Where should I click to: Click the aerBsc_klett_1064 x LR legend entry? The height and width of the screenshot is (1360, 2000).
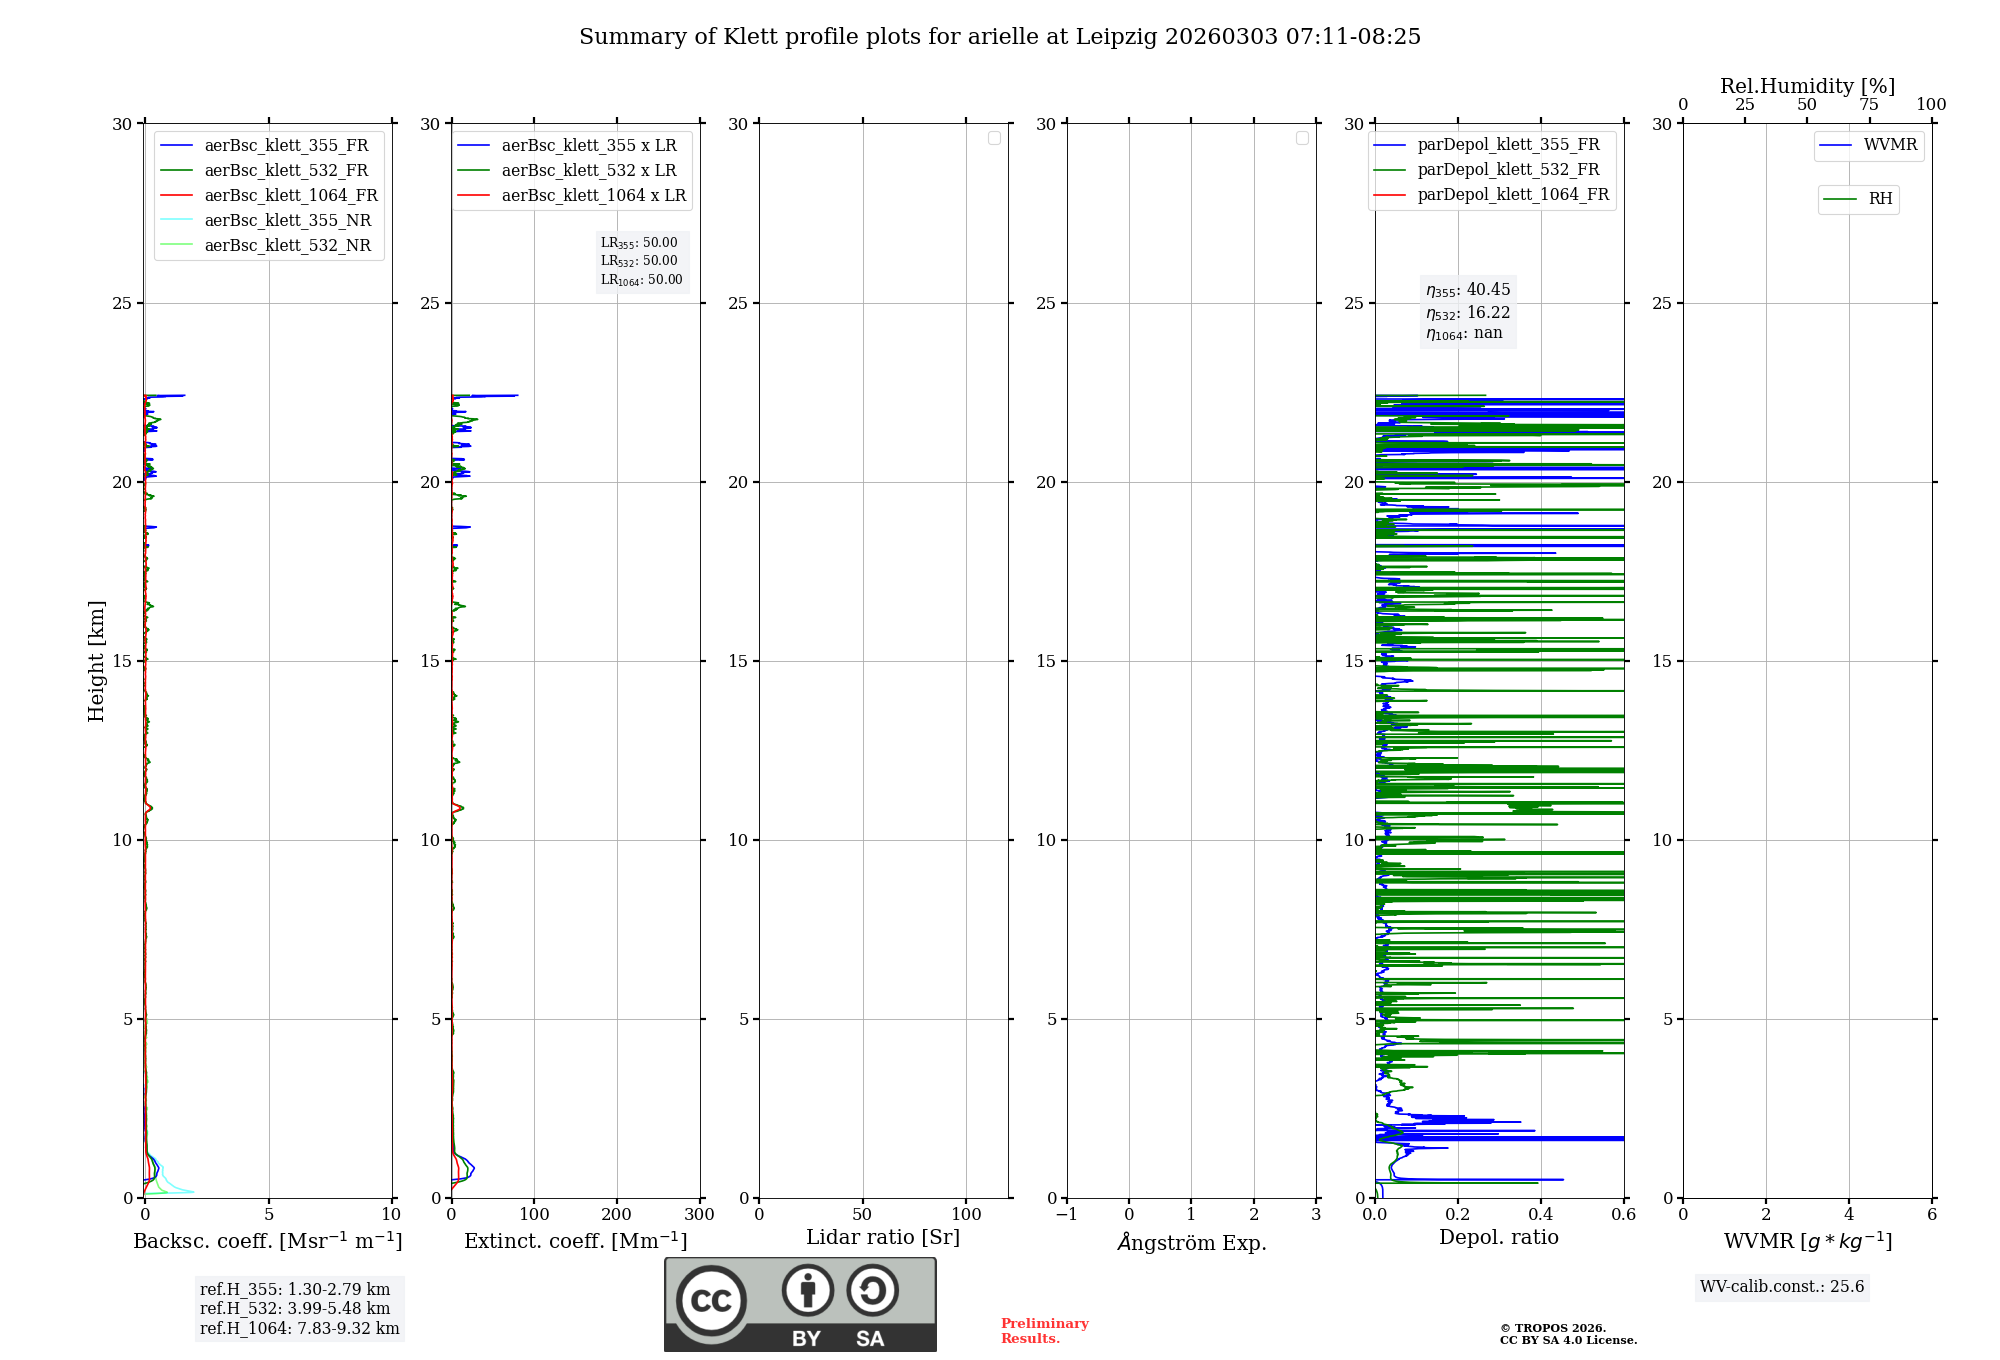tap(593, 196)
